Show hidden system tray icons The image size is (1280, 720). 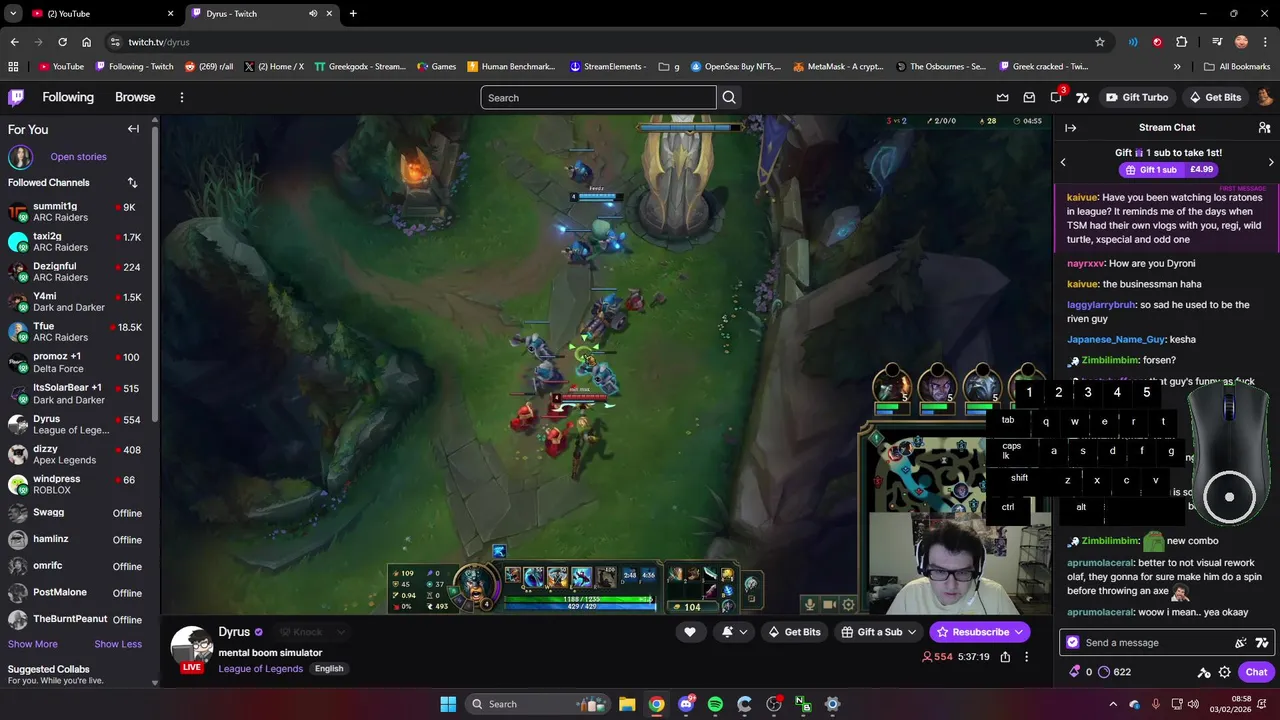click(x=1112, y=704)
